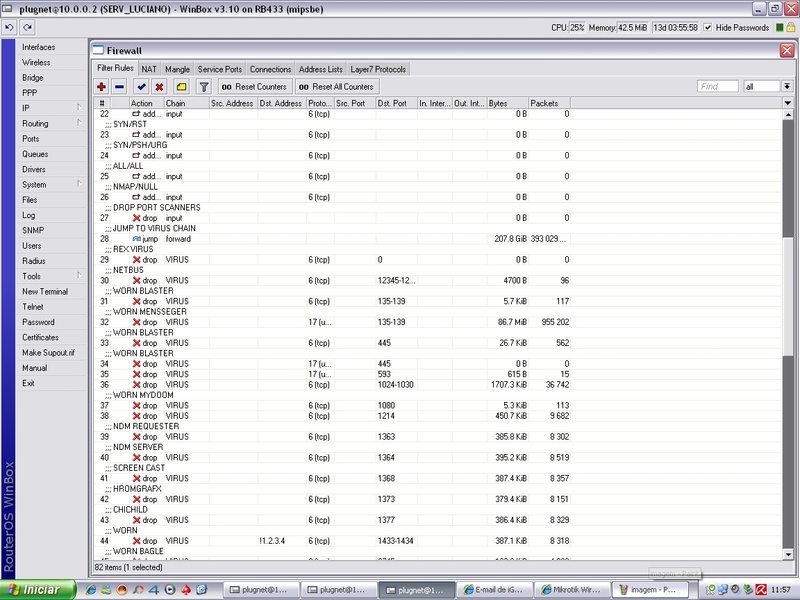800x600 pixels.
Task: Open the column chooser dropdown arrow
Action: (x=786, y=103)
